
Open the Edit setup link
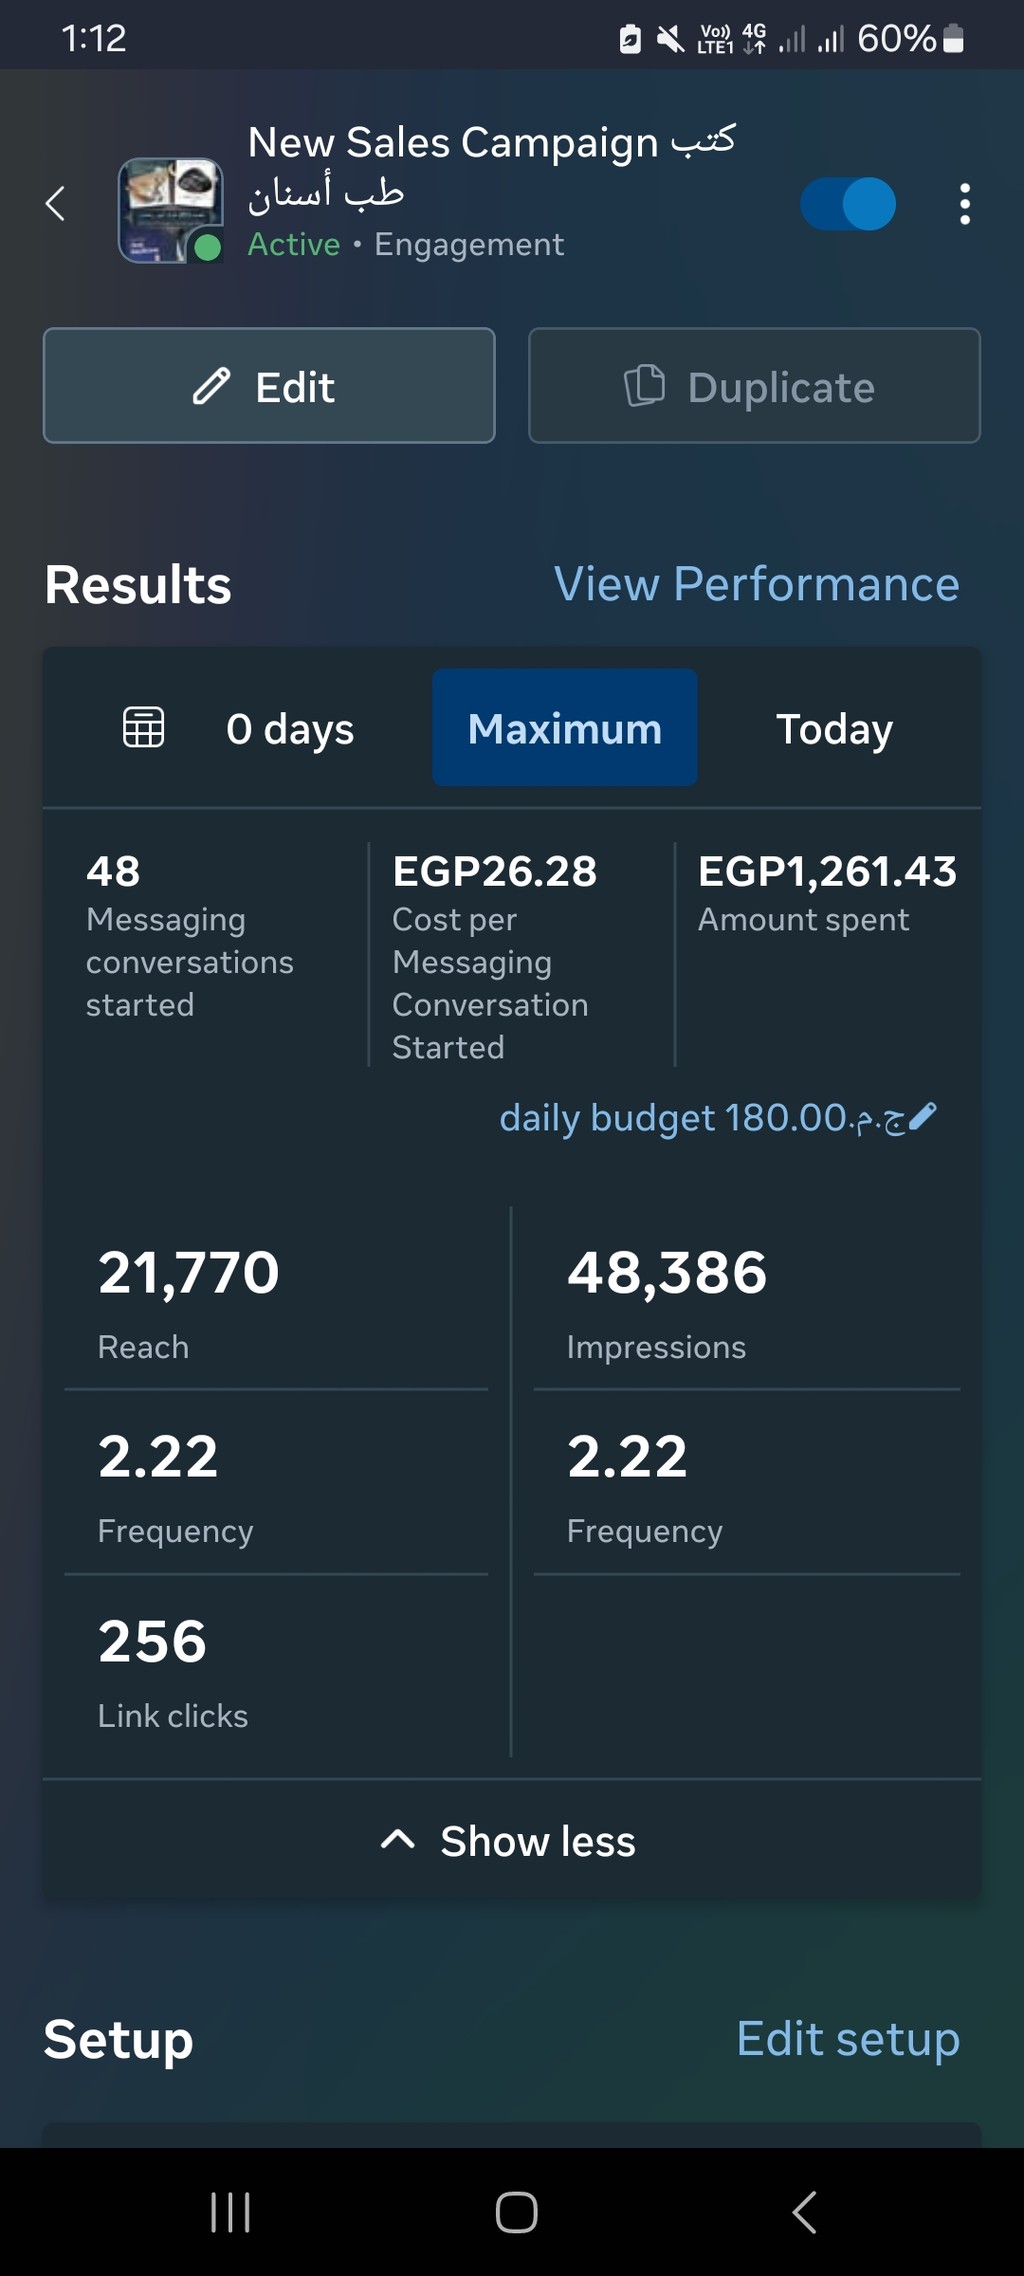[848, 2039]
